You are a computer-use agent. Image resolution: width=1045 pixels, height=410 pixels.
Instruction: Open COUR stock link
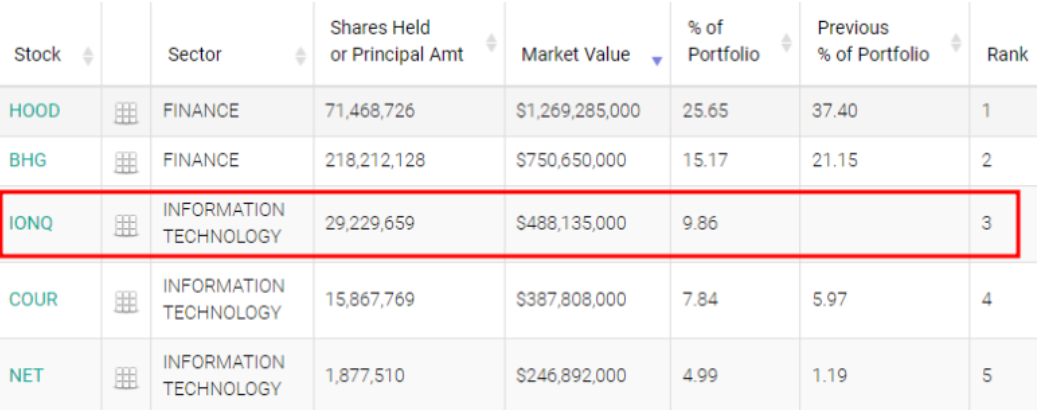(x=33, y=299)
